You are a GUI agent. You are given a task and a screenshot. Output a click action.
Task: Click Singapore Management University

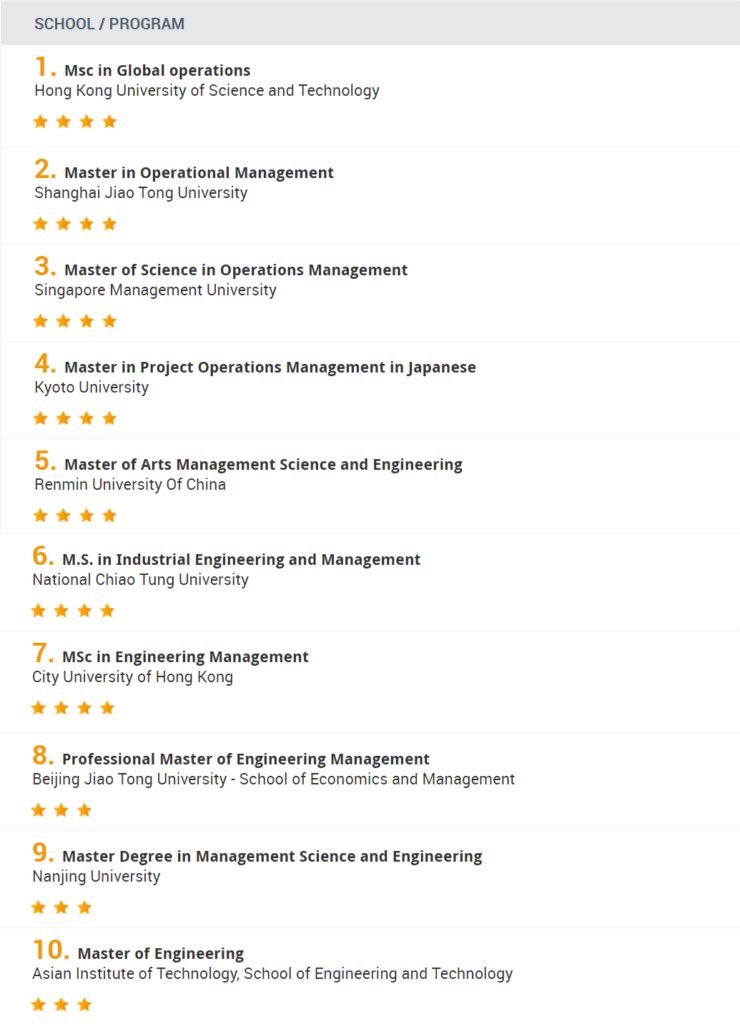click(x=155, y=290)
